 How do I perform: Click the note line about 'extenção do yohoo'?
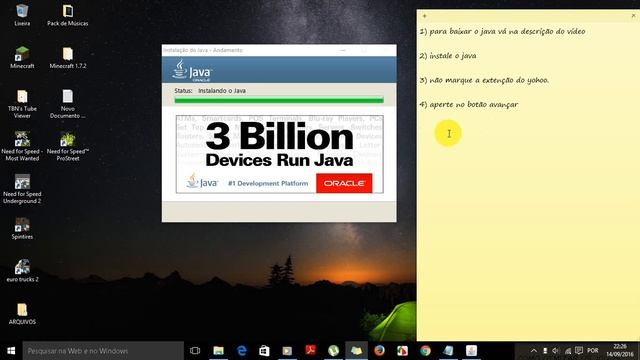484,80
